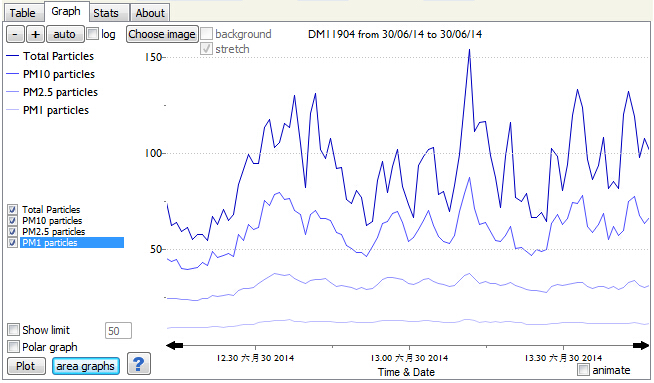Open the Stats tab

[106, 13]
